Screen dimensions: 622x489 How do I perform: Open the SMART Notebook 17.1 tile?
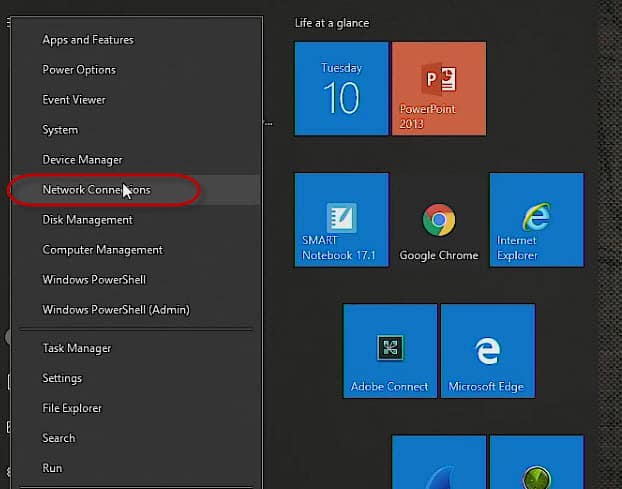[342, 220]
